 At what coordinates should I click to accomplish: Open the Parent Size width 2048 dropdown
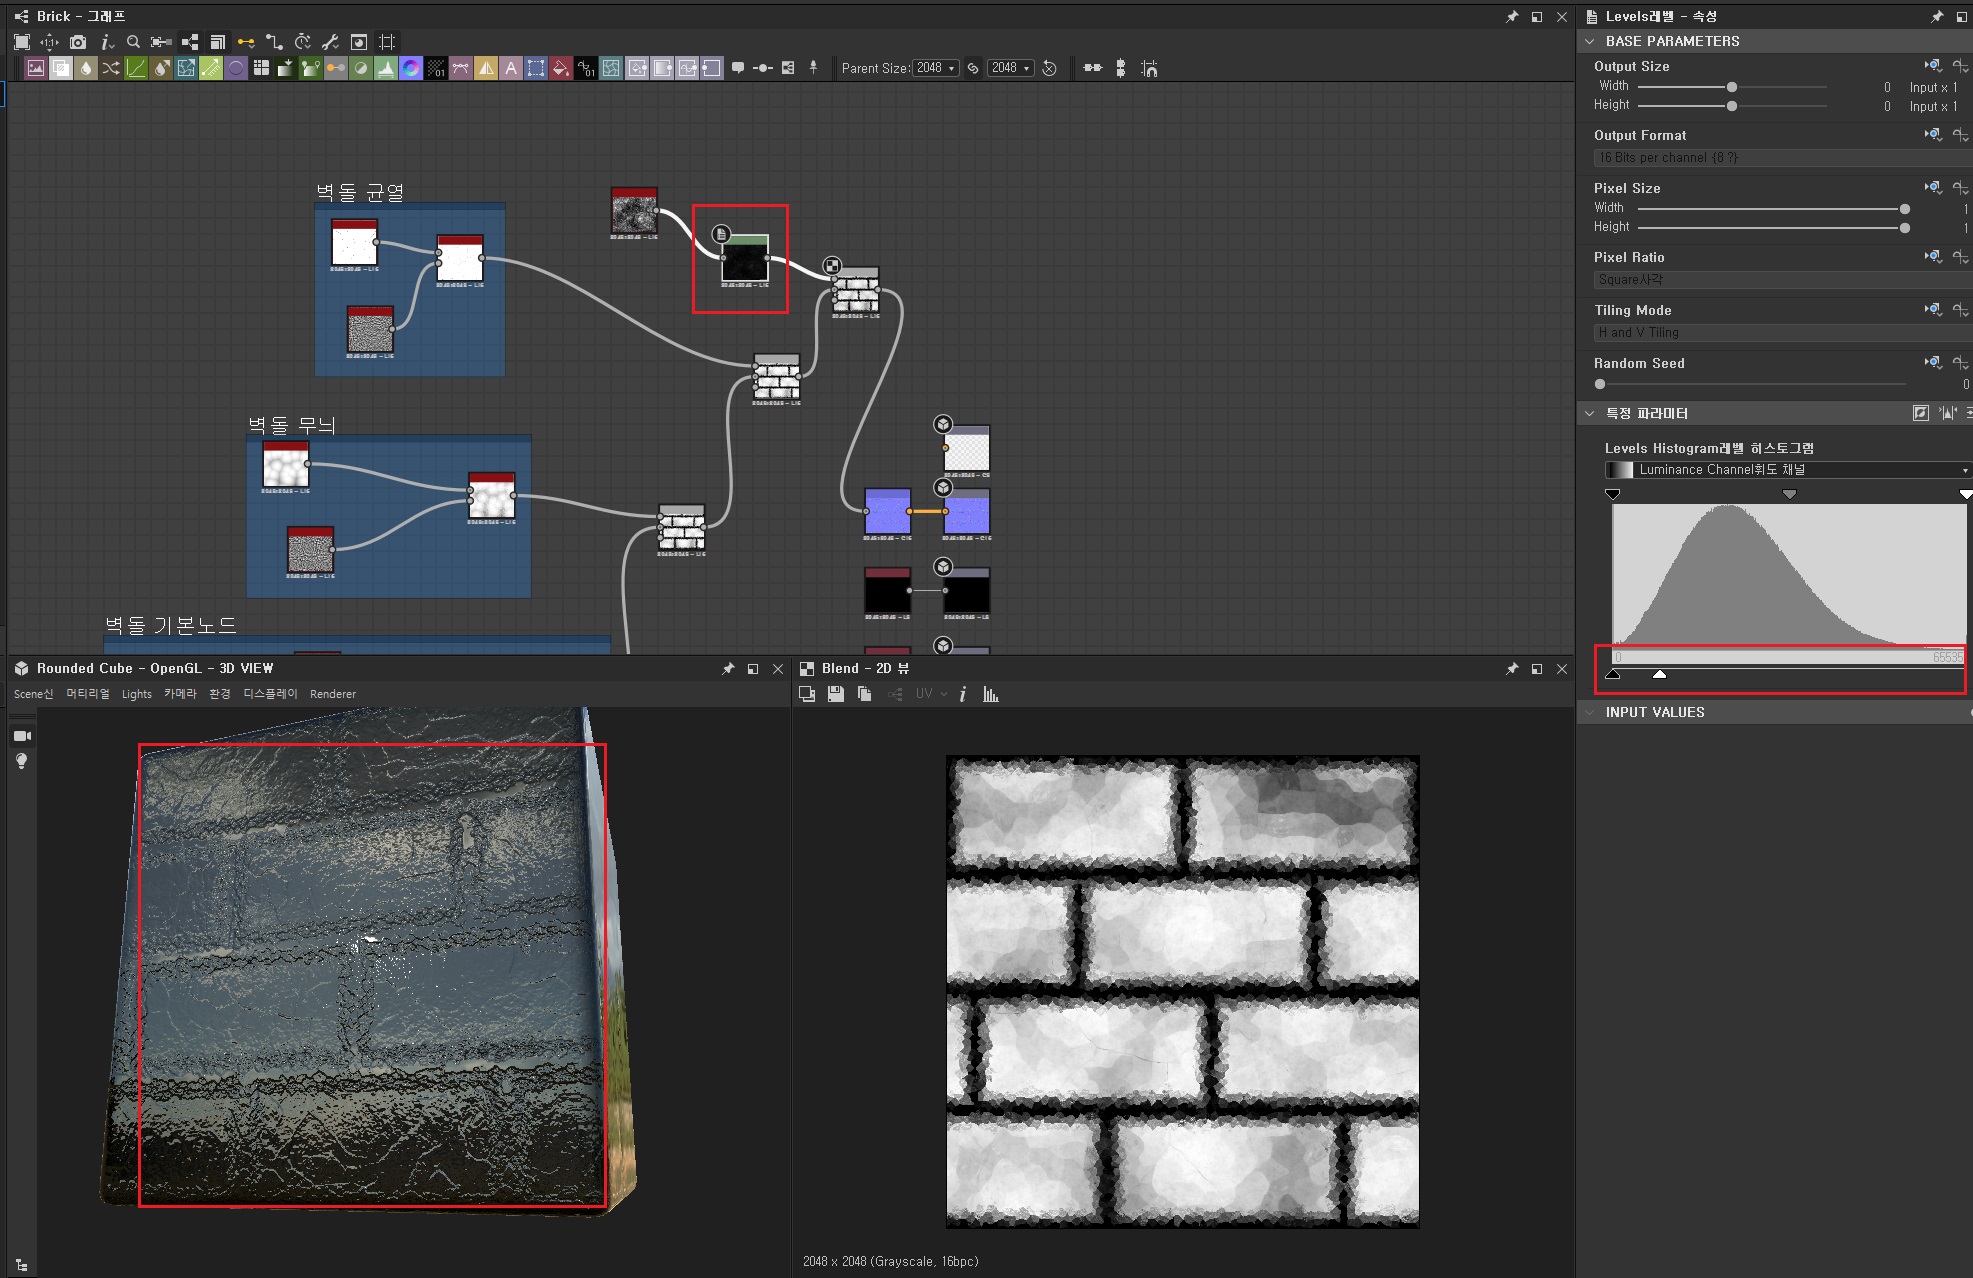[936, 68]
